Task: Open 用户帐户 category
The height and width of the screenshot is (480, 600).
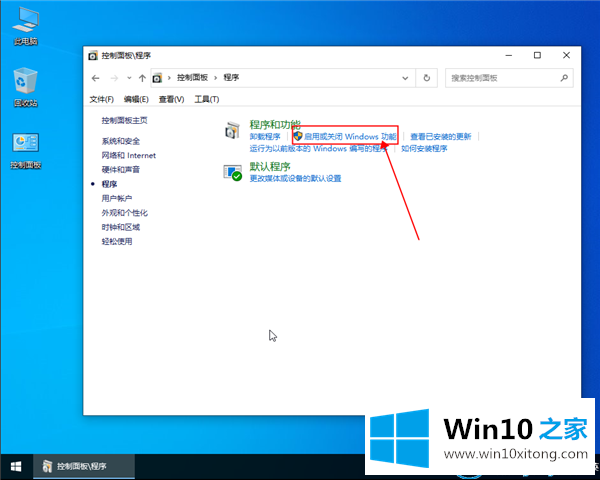Action: point(117,198)
